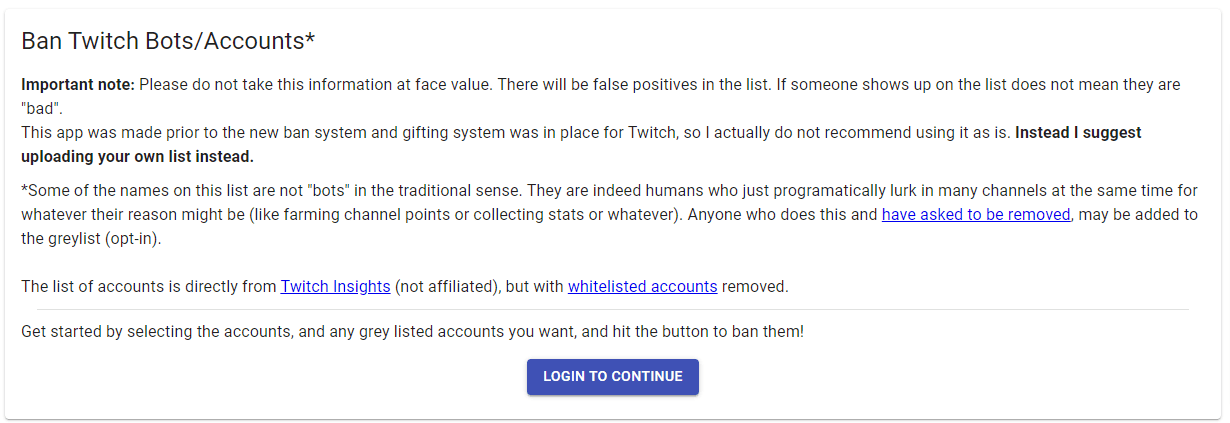The image size is (1230, 423).
Task: Open the whitelisted accounts link
Action: (642, 287)
